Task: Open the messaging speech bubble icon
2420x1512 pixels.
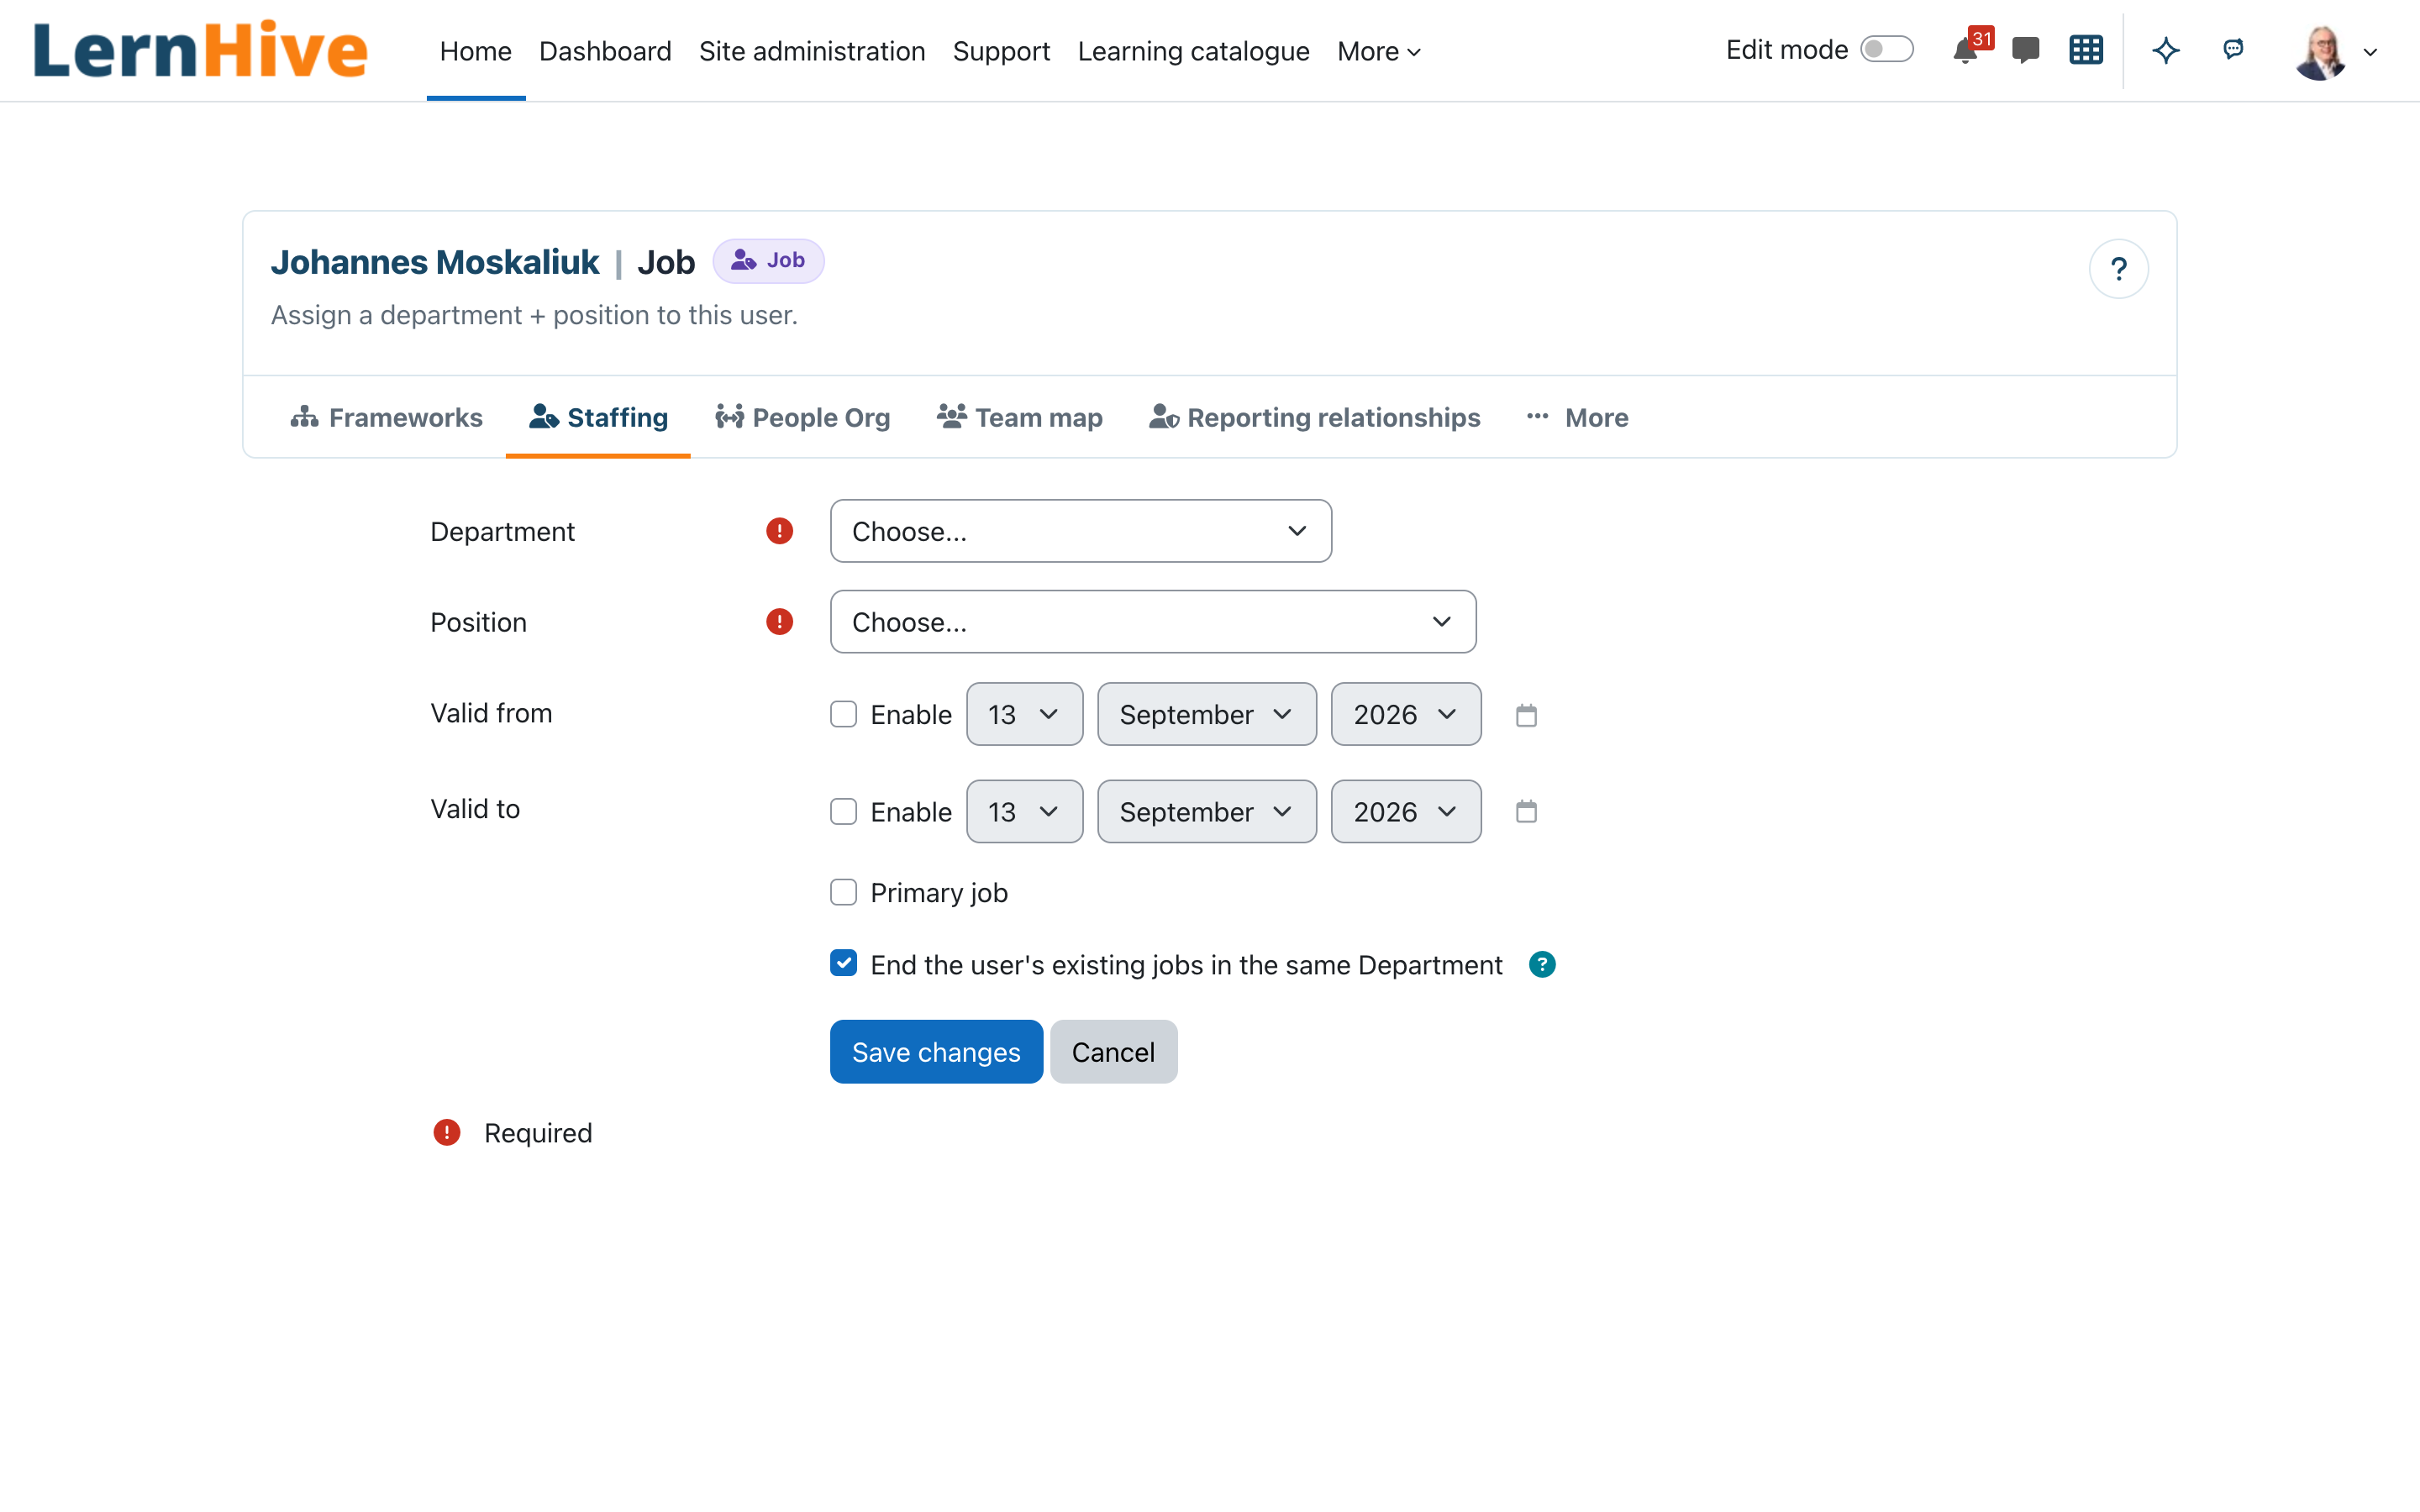Action: pos(2025,50)
